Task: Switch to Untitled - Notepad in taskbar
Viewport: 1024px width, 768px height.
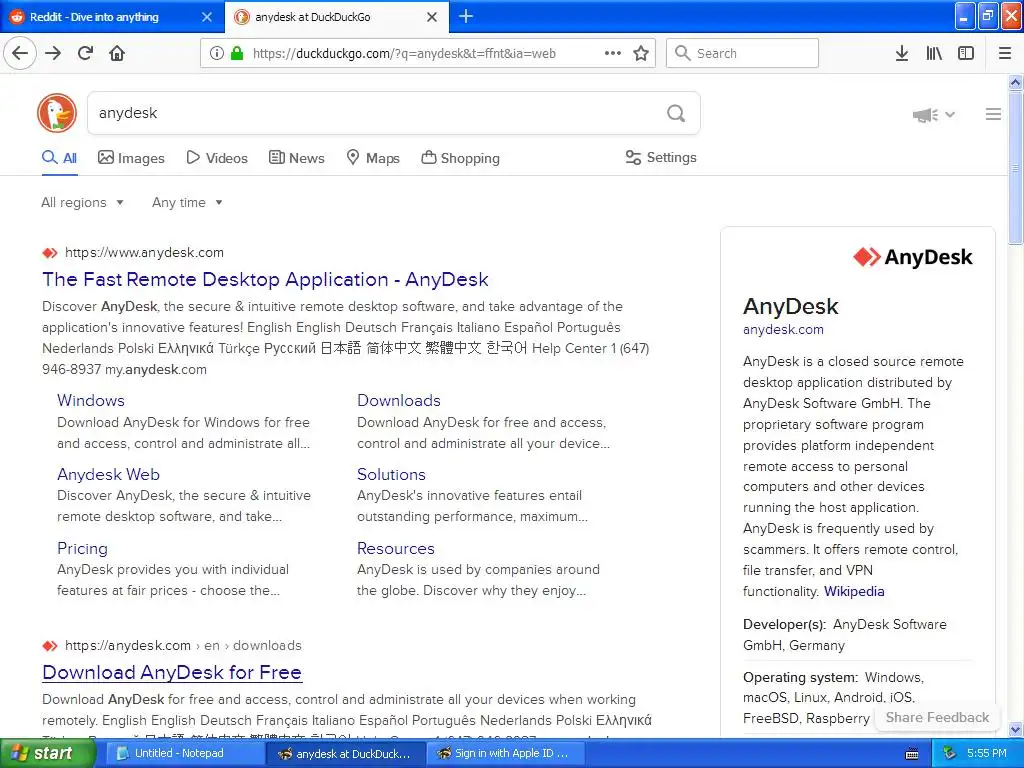Action: (183, 754)
